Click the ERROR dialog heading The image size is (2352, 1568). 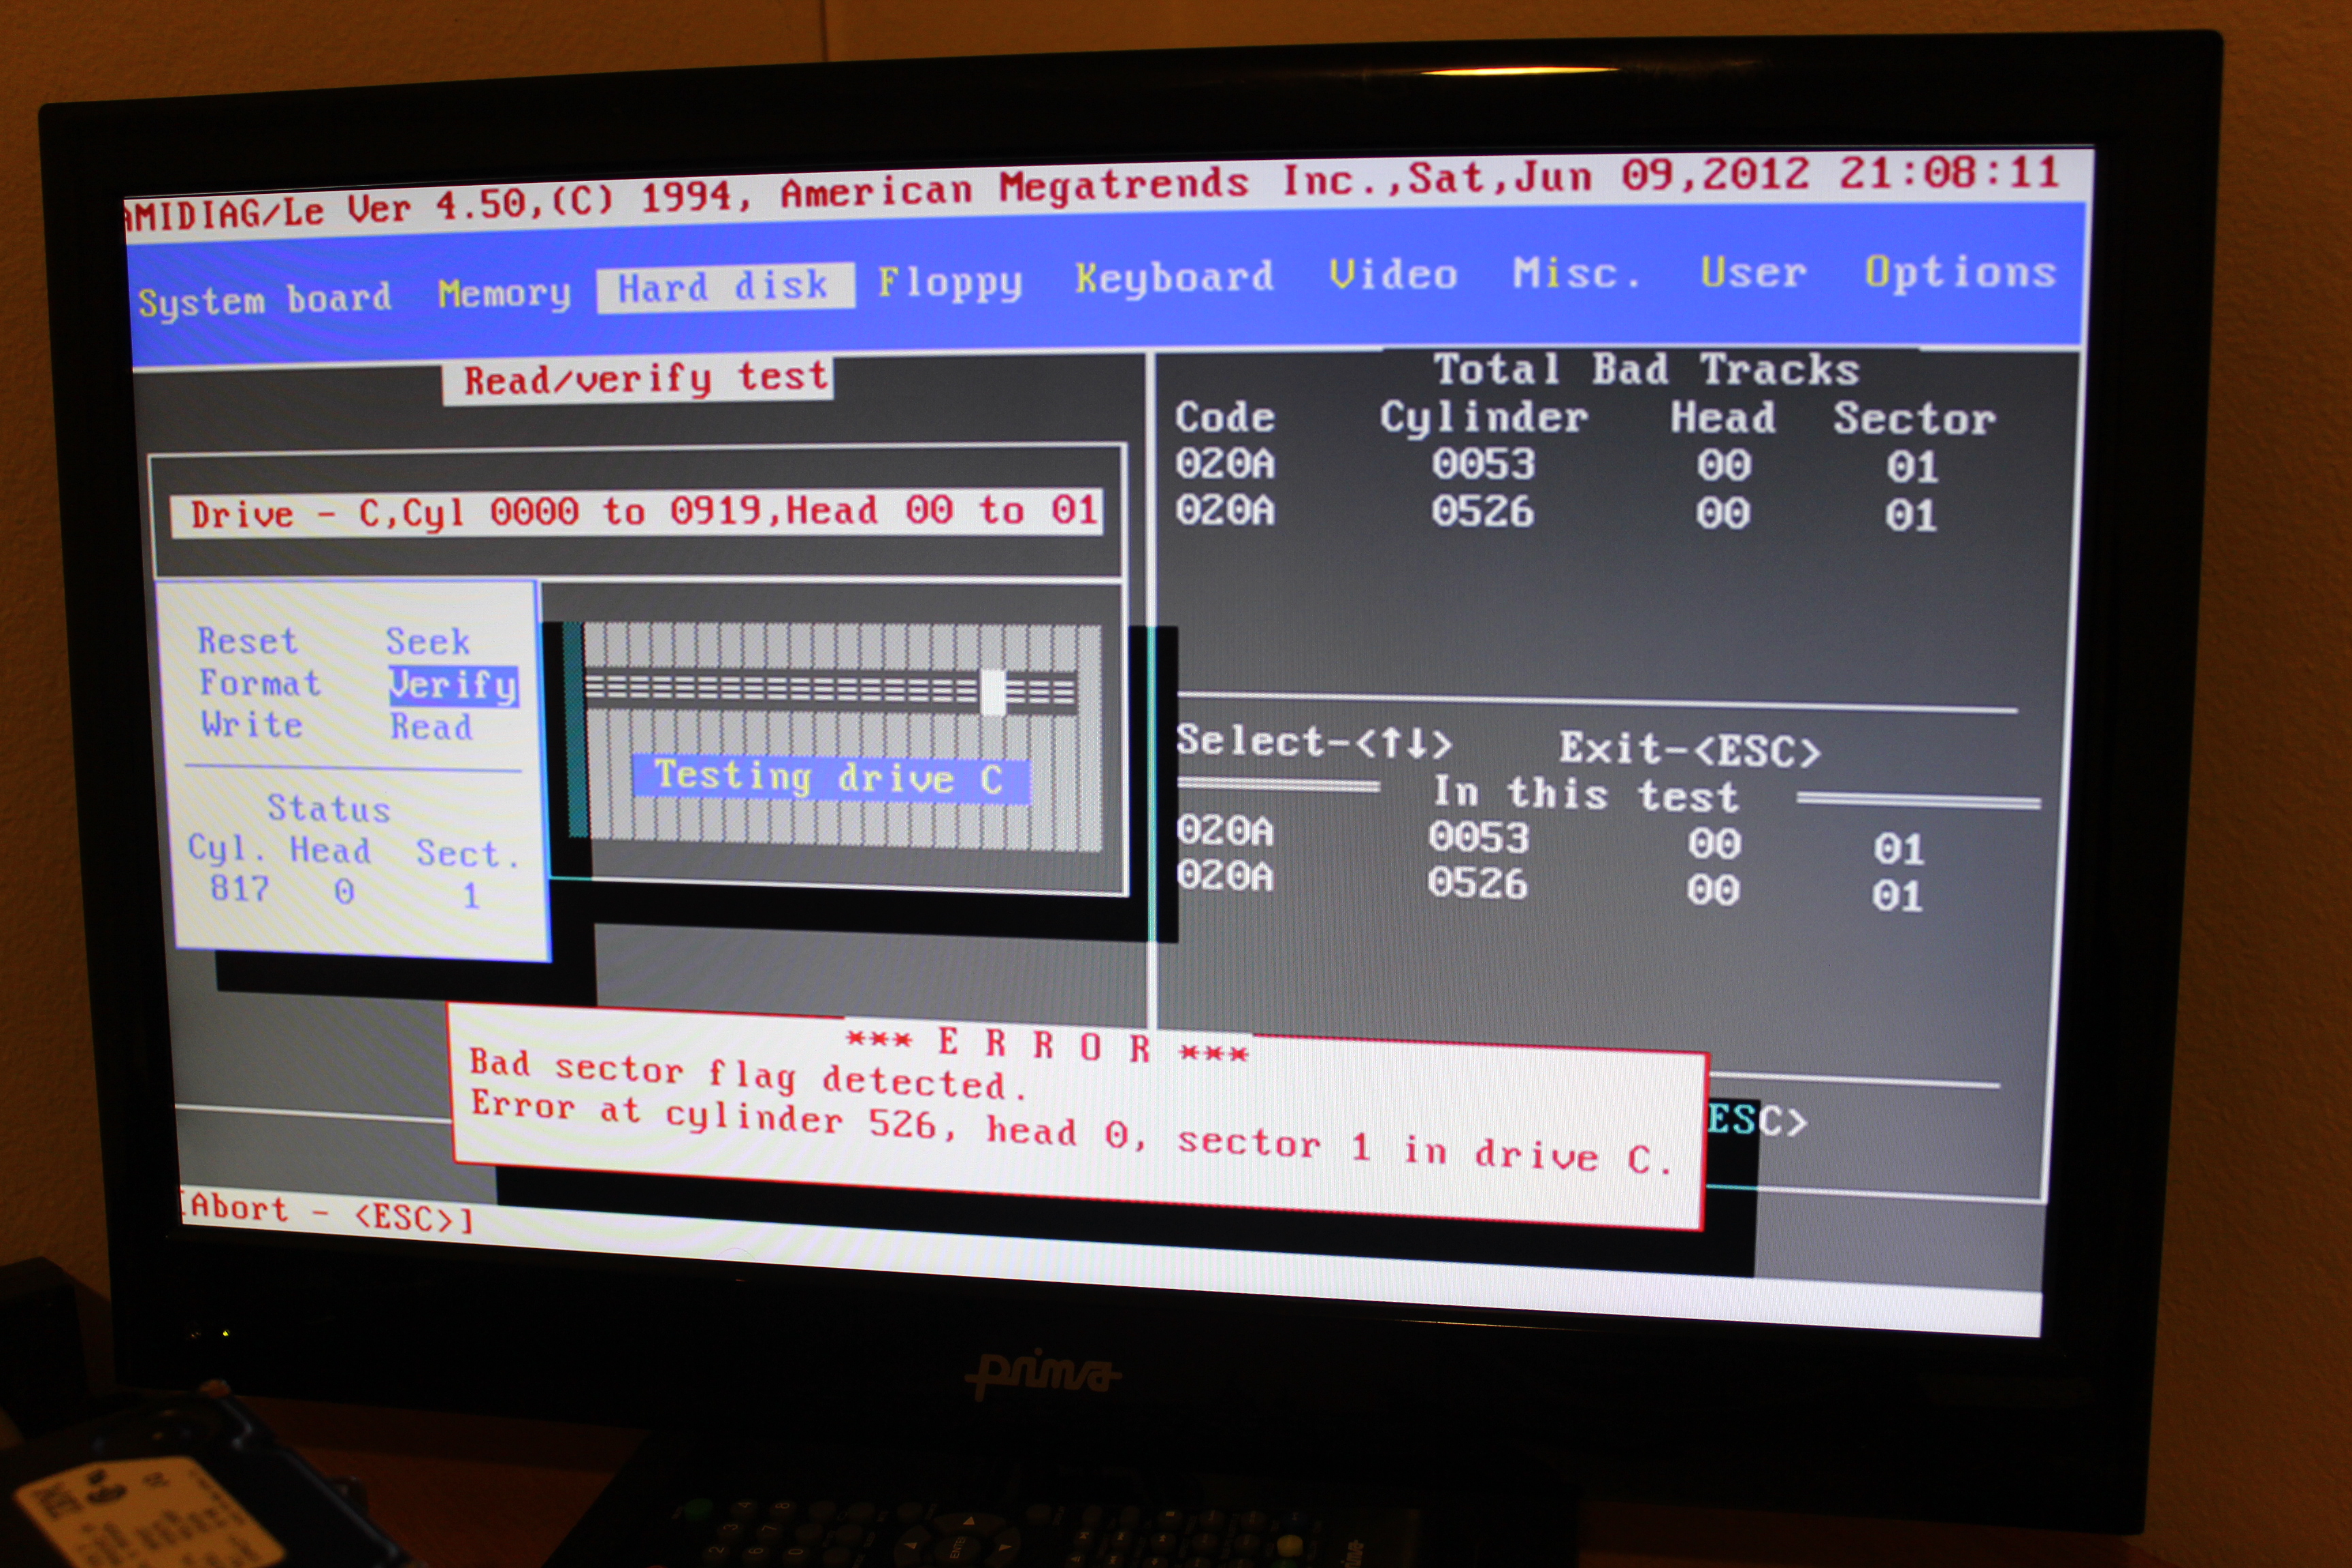pos(1047,1046)
